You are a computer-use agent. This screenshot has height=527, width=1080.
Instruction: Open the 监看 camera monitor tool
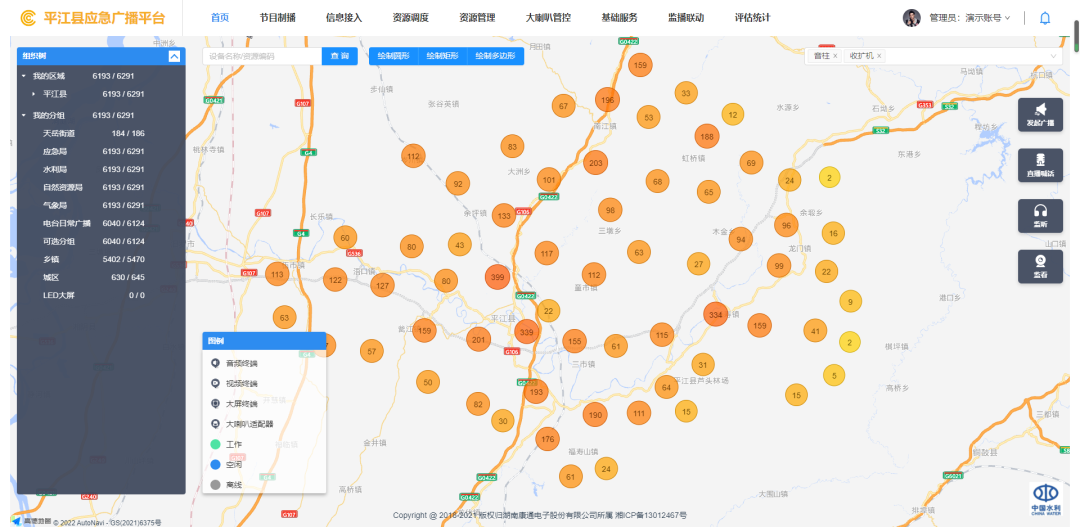click(x=1040, y=265)
